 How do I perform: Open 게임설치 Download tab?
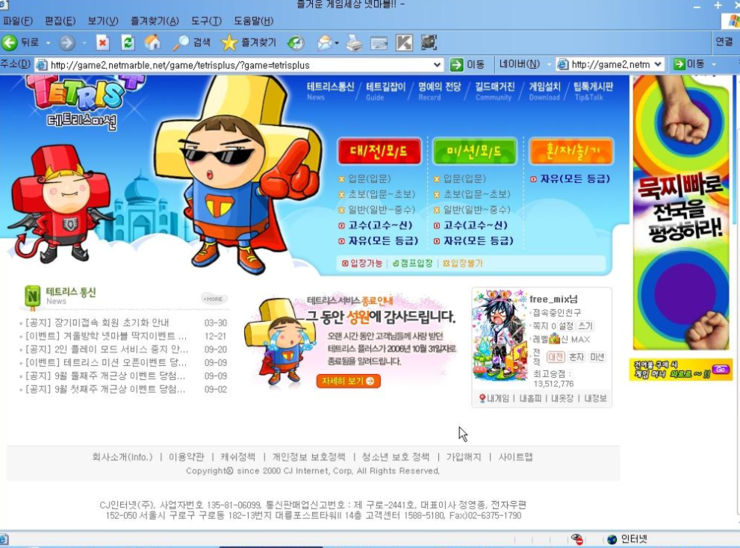(544, 91)
